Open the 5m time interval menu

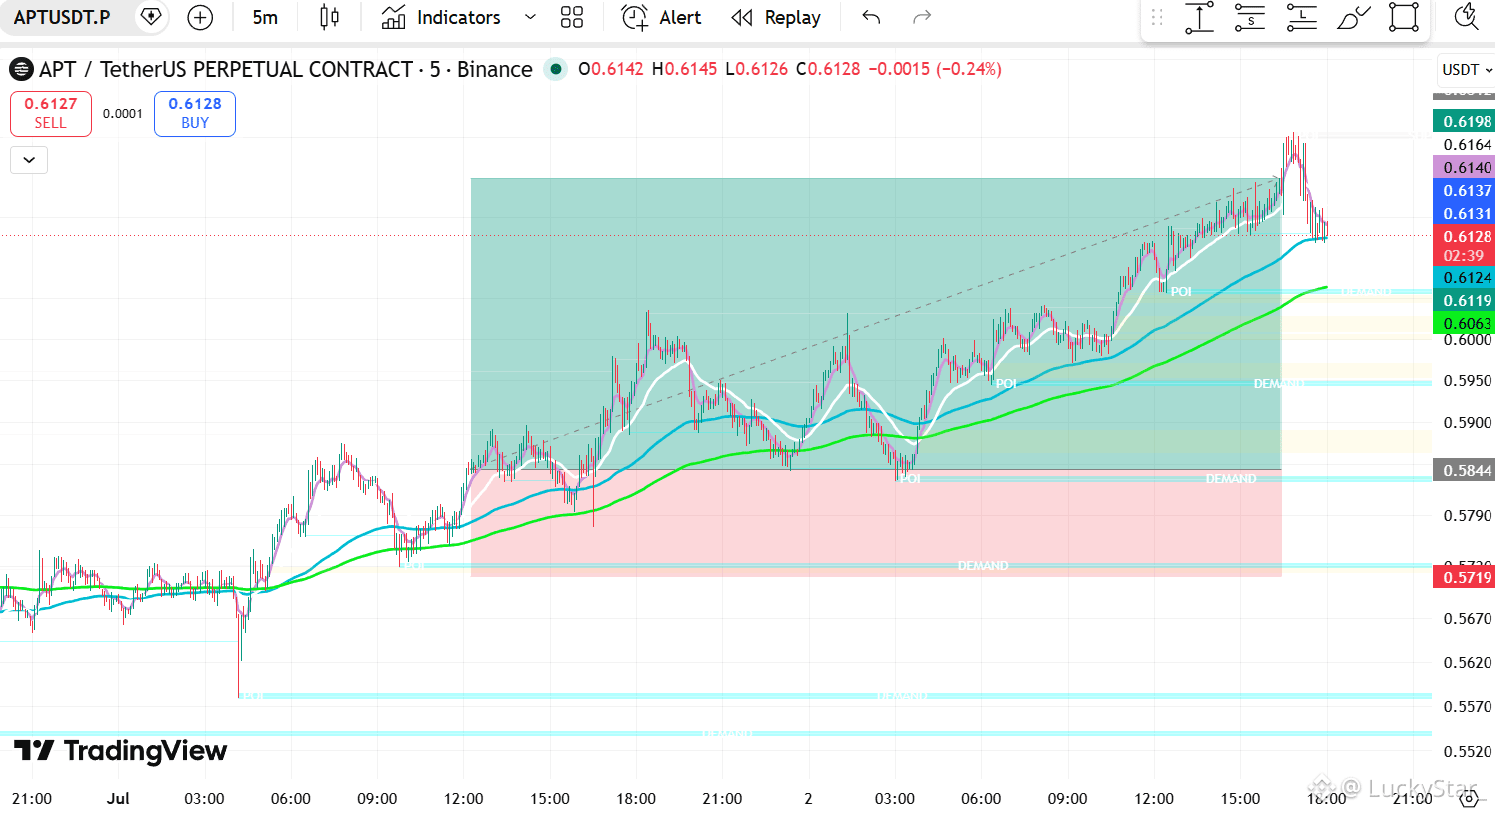point(265,17)
